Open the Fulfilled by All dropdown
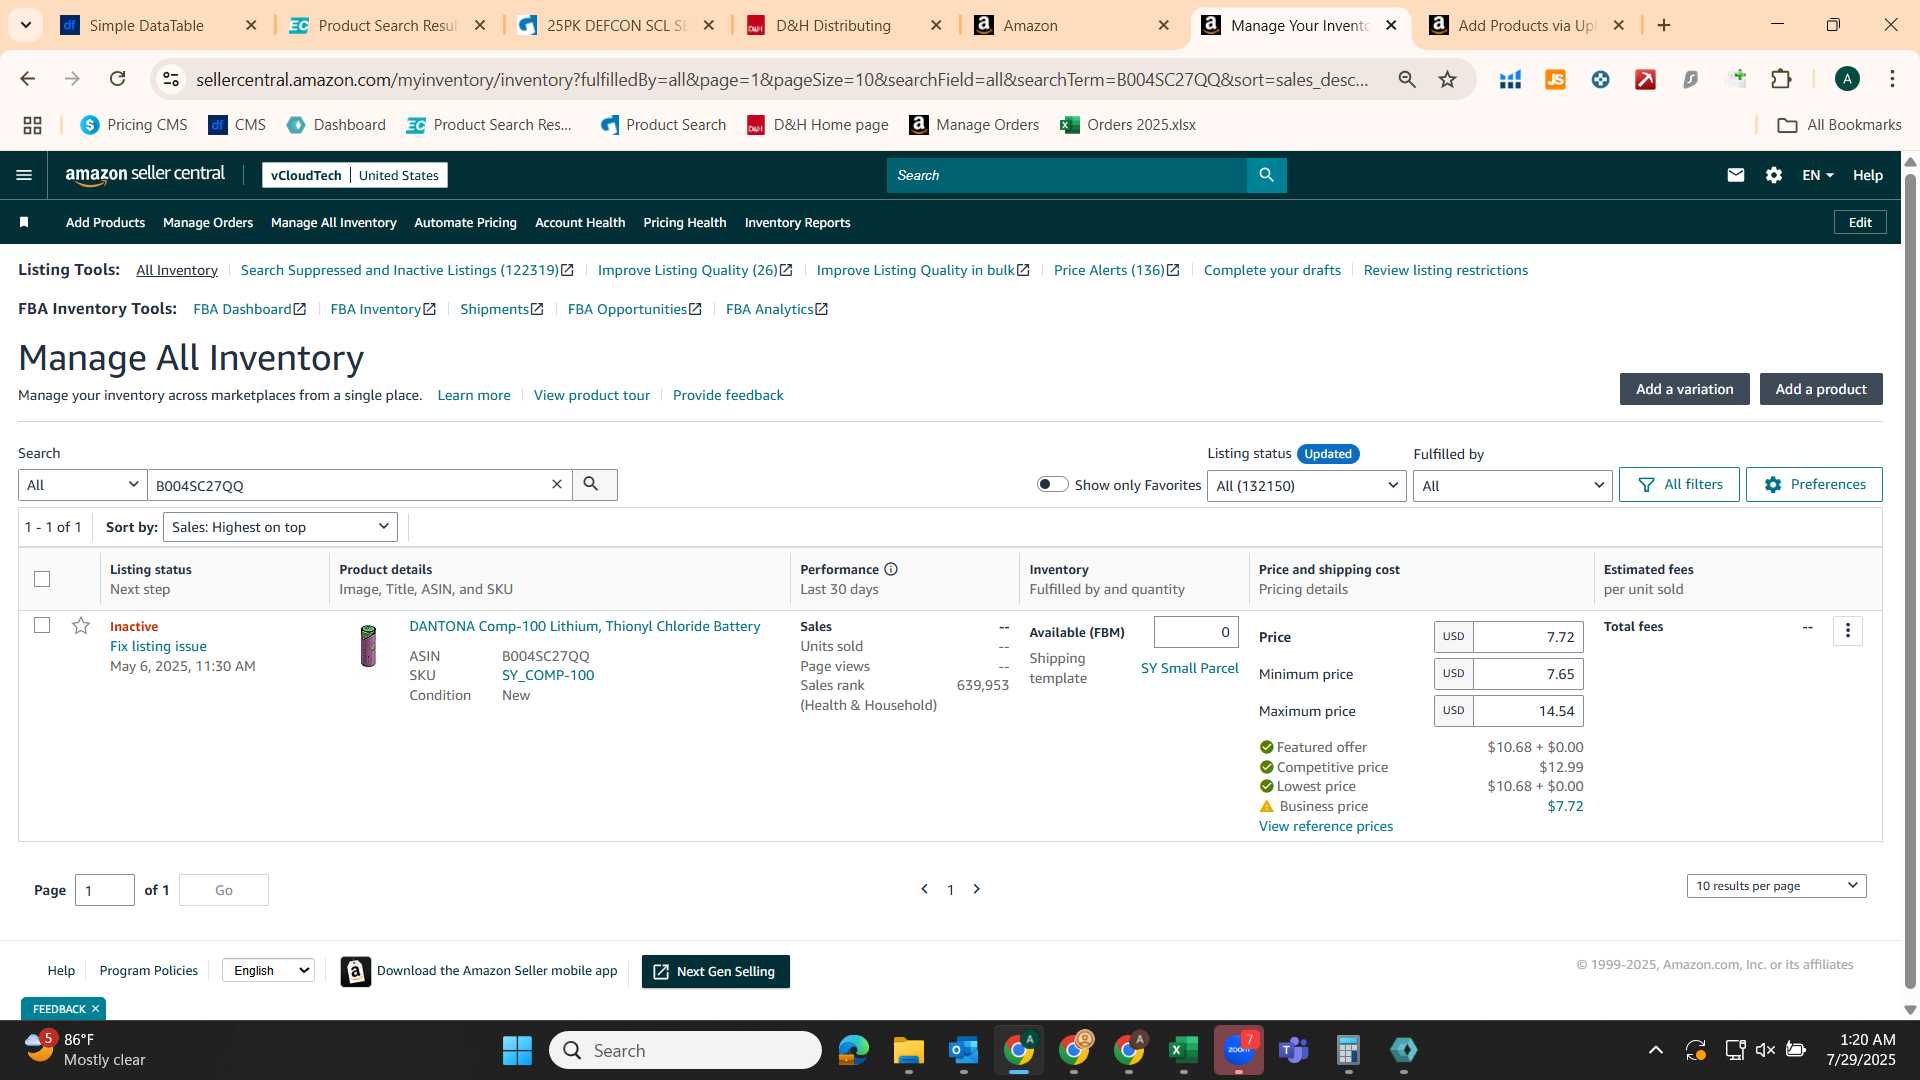The width and height of the screenshot is (1920, 1080). tap(1512, 485)
